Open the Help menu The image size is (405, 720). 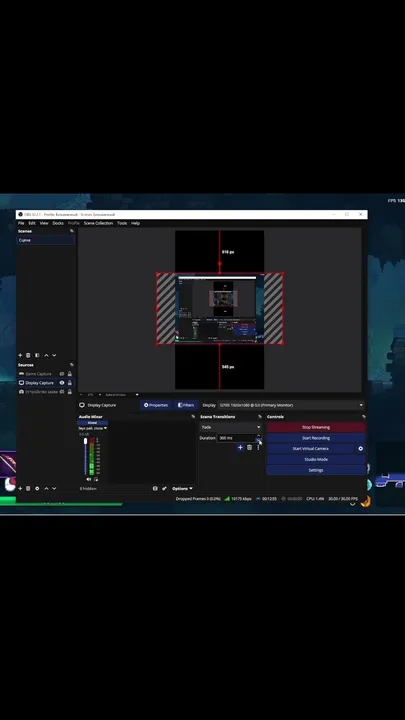[135, 223]
